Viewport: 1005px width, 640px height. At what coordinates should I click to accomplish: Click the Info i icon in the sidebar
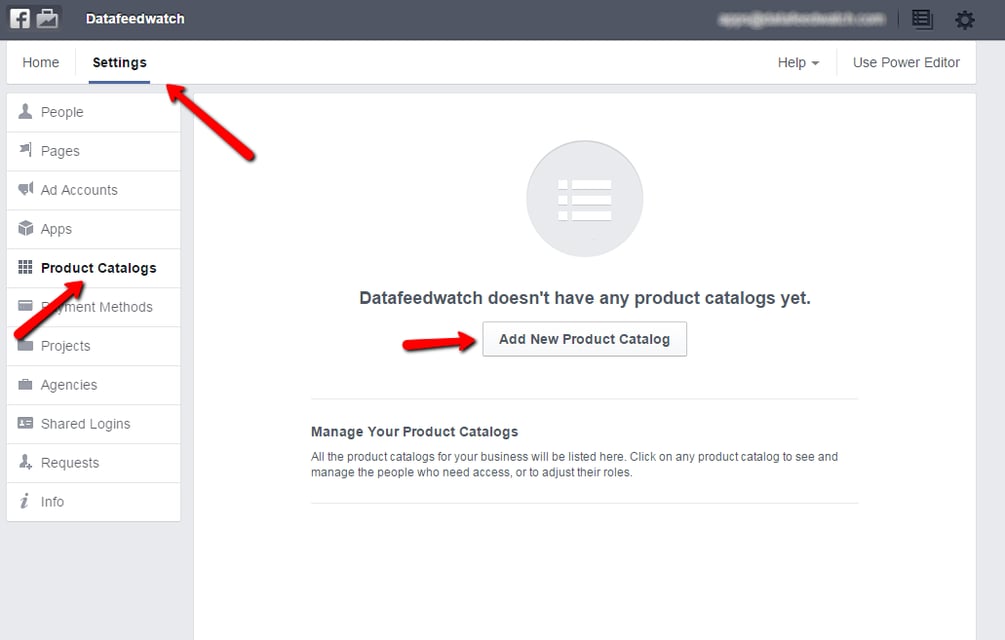point(25,501)
